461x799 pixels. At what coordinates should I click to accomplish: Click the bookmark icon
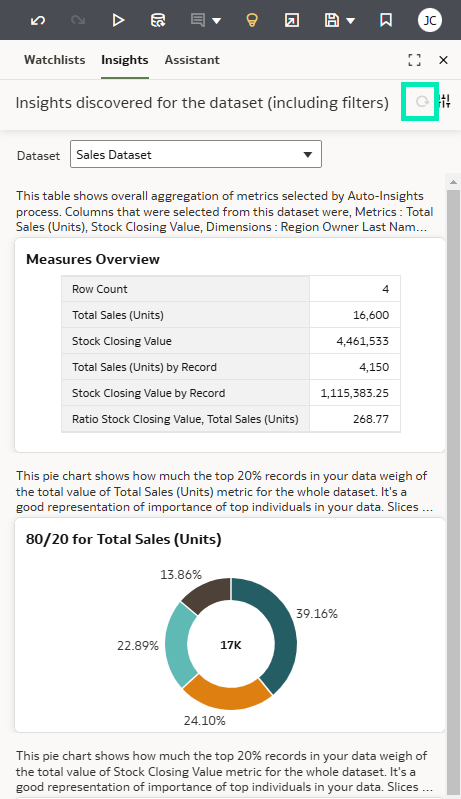coord(386,20)
